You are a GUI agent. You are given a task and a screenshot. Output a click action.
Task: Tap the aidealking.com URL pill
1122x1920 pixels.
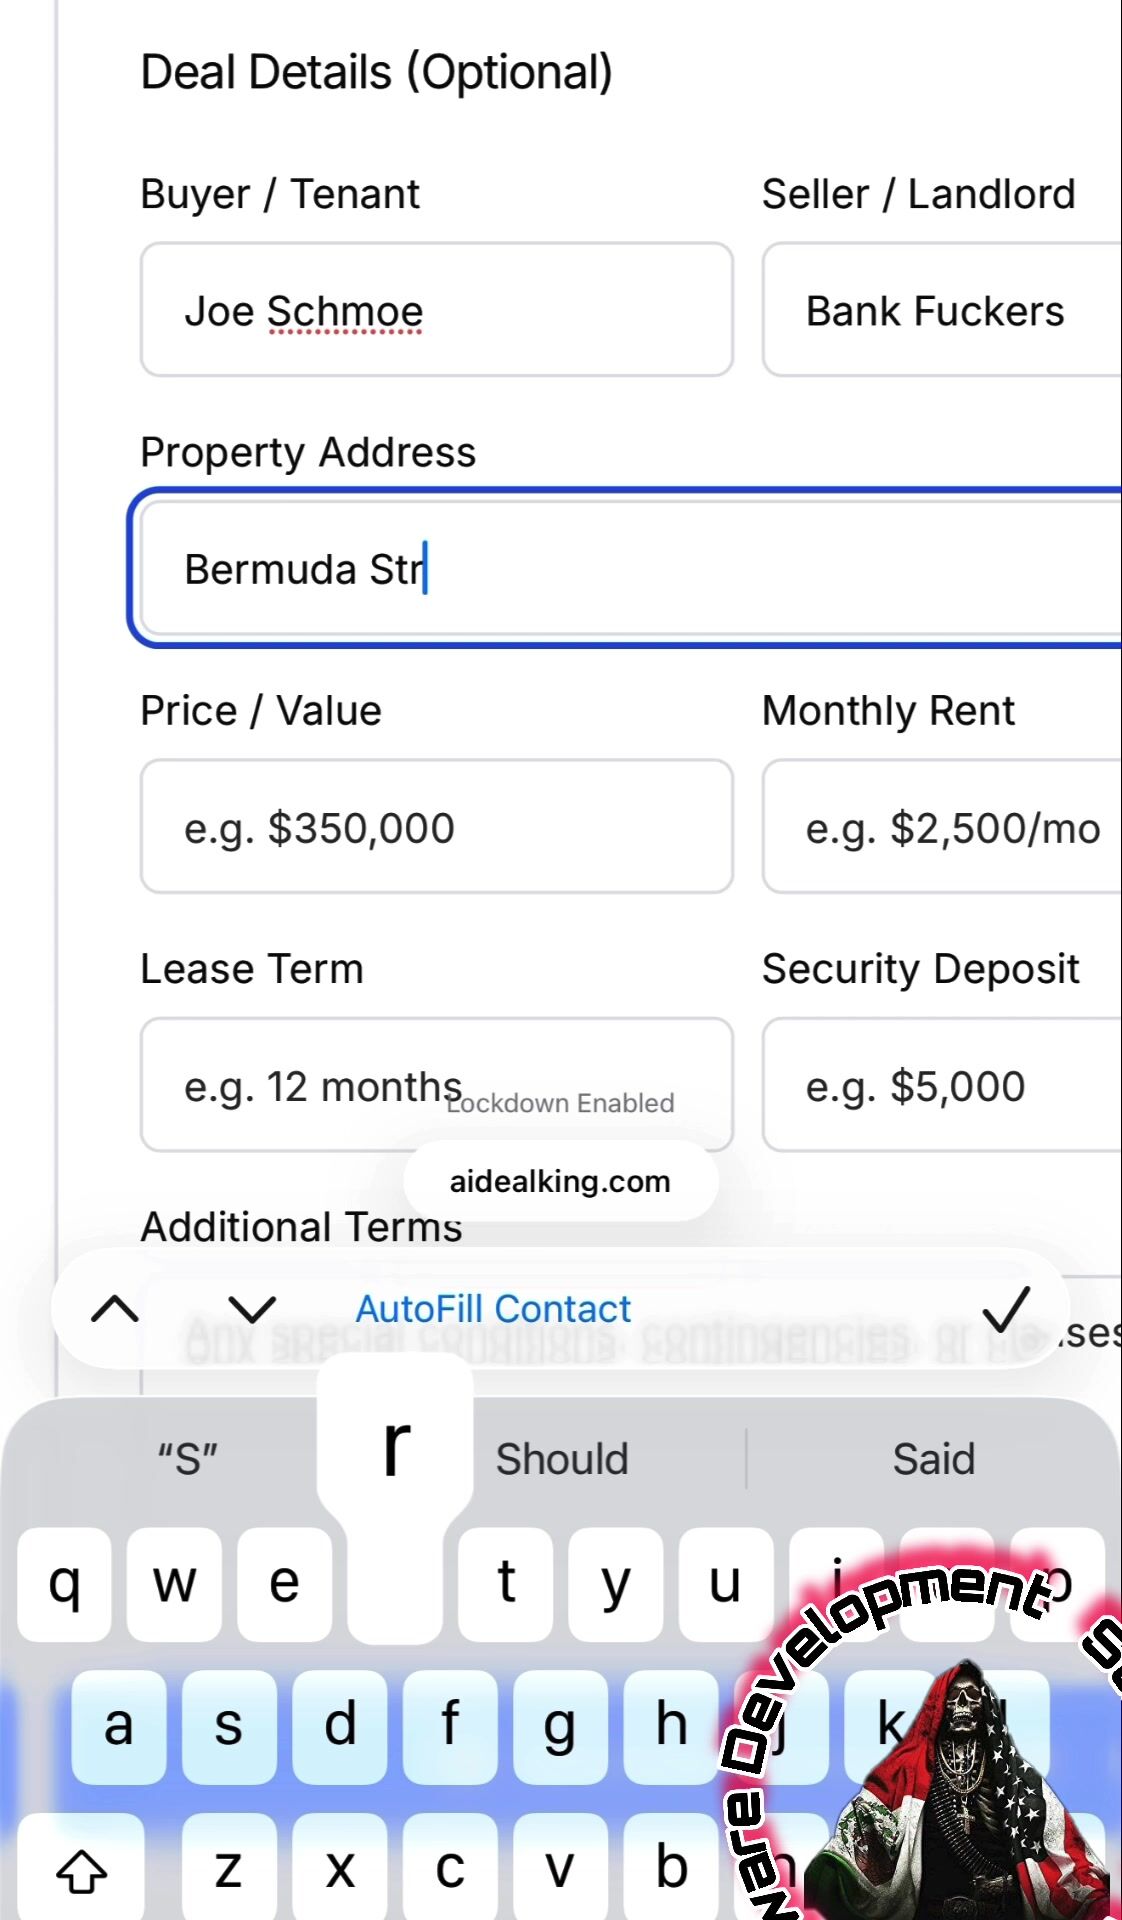(x=560, y=1181)
